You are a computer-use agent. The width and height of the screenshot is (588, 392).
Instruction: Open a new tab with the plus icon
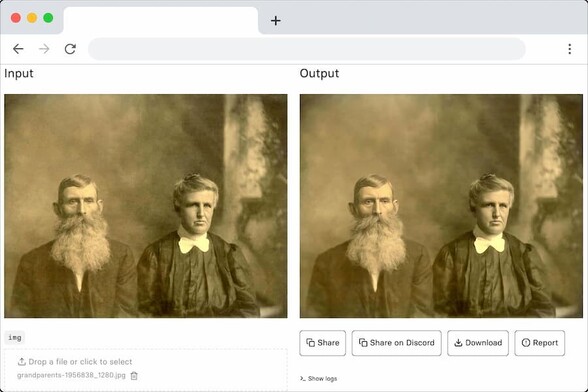coord(276,21)
